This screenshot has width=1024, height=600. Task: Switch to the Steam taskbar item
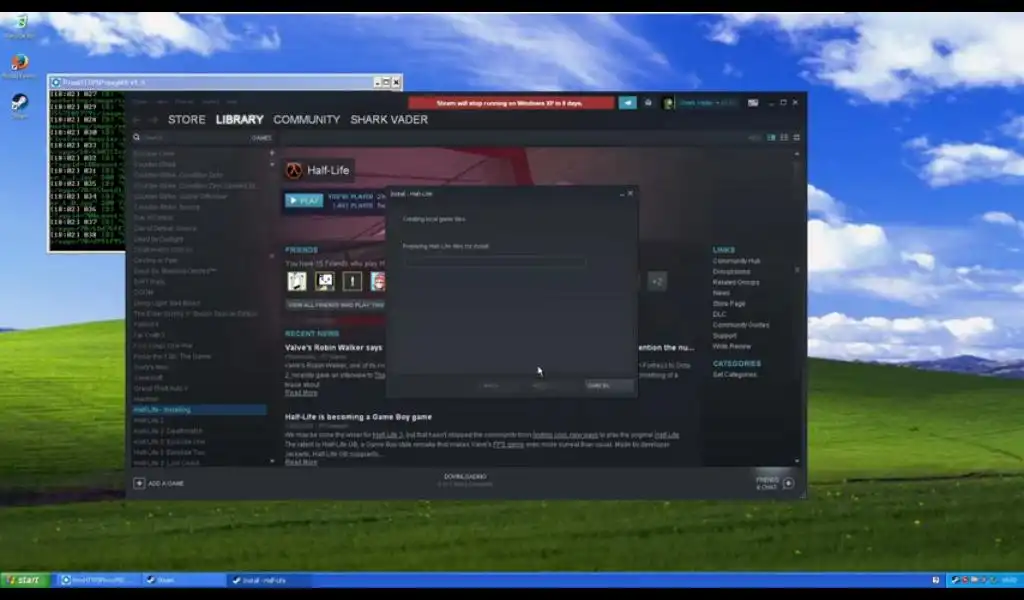pyautogui.click(x=184, y=580)
